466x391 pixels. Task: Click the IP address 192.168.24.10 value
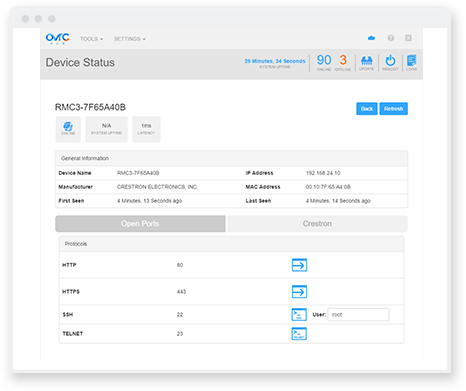323,173
